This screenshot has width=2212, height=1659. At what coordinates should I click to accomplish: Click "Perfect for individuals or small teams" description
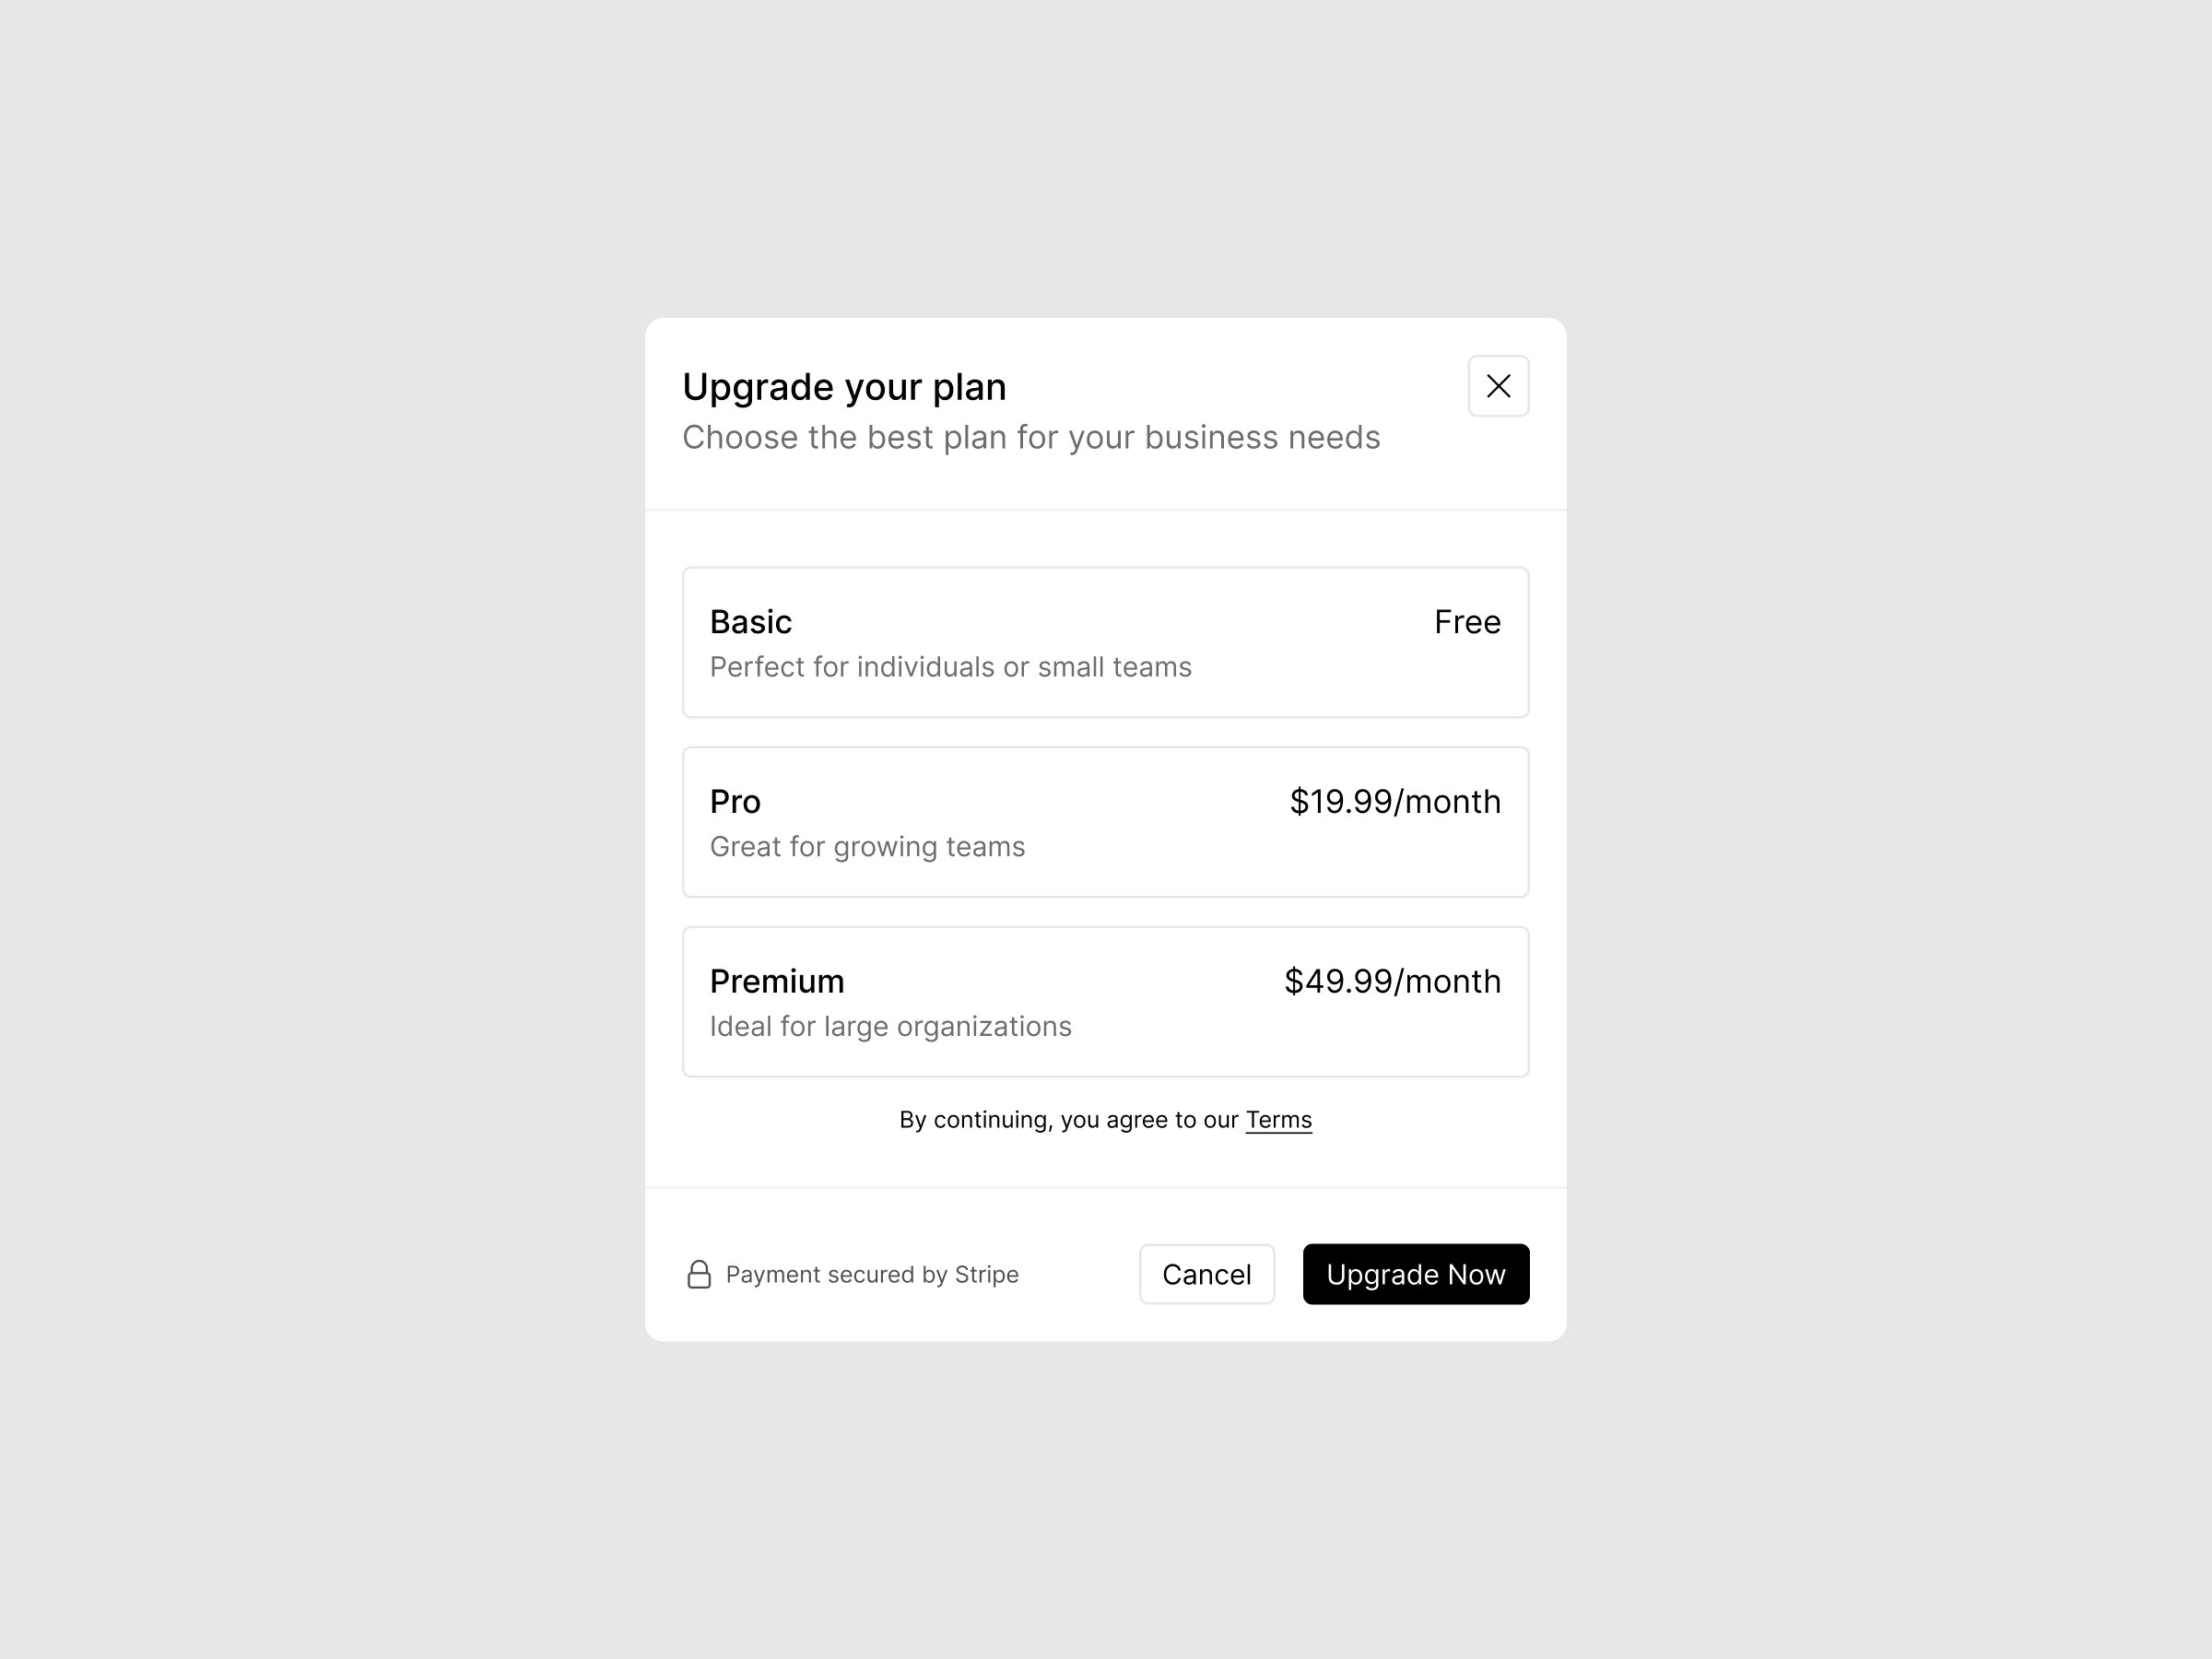point(950,667)
